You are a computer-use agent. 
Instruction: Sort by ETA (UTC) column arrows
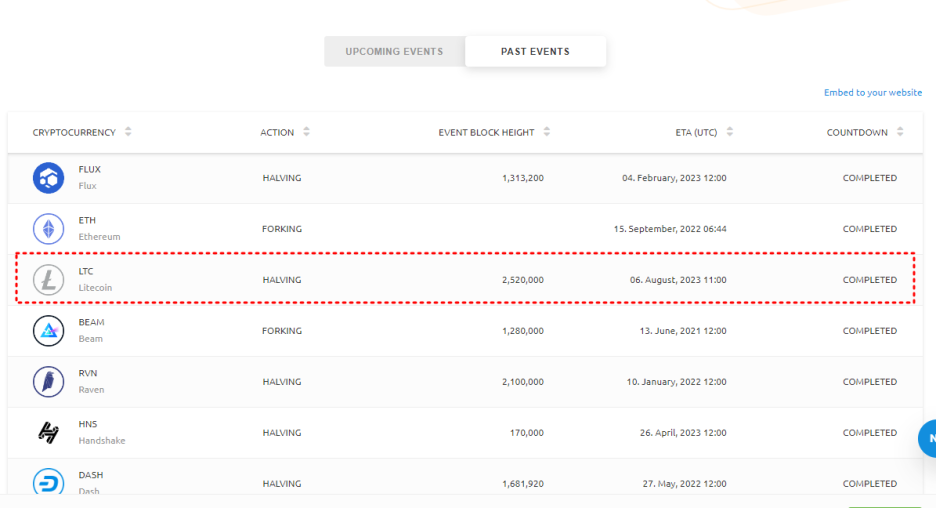coord(729,132)
